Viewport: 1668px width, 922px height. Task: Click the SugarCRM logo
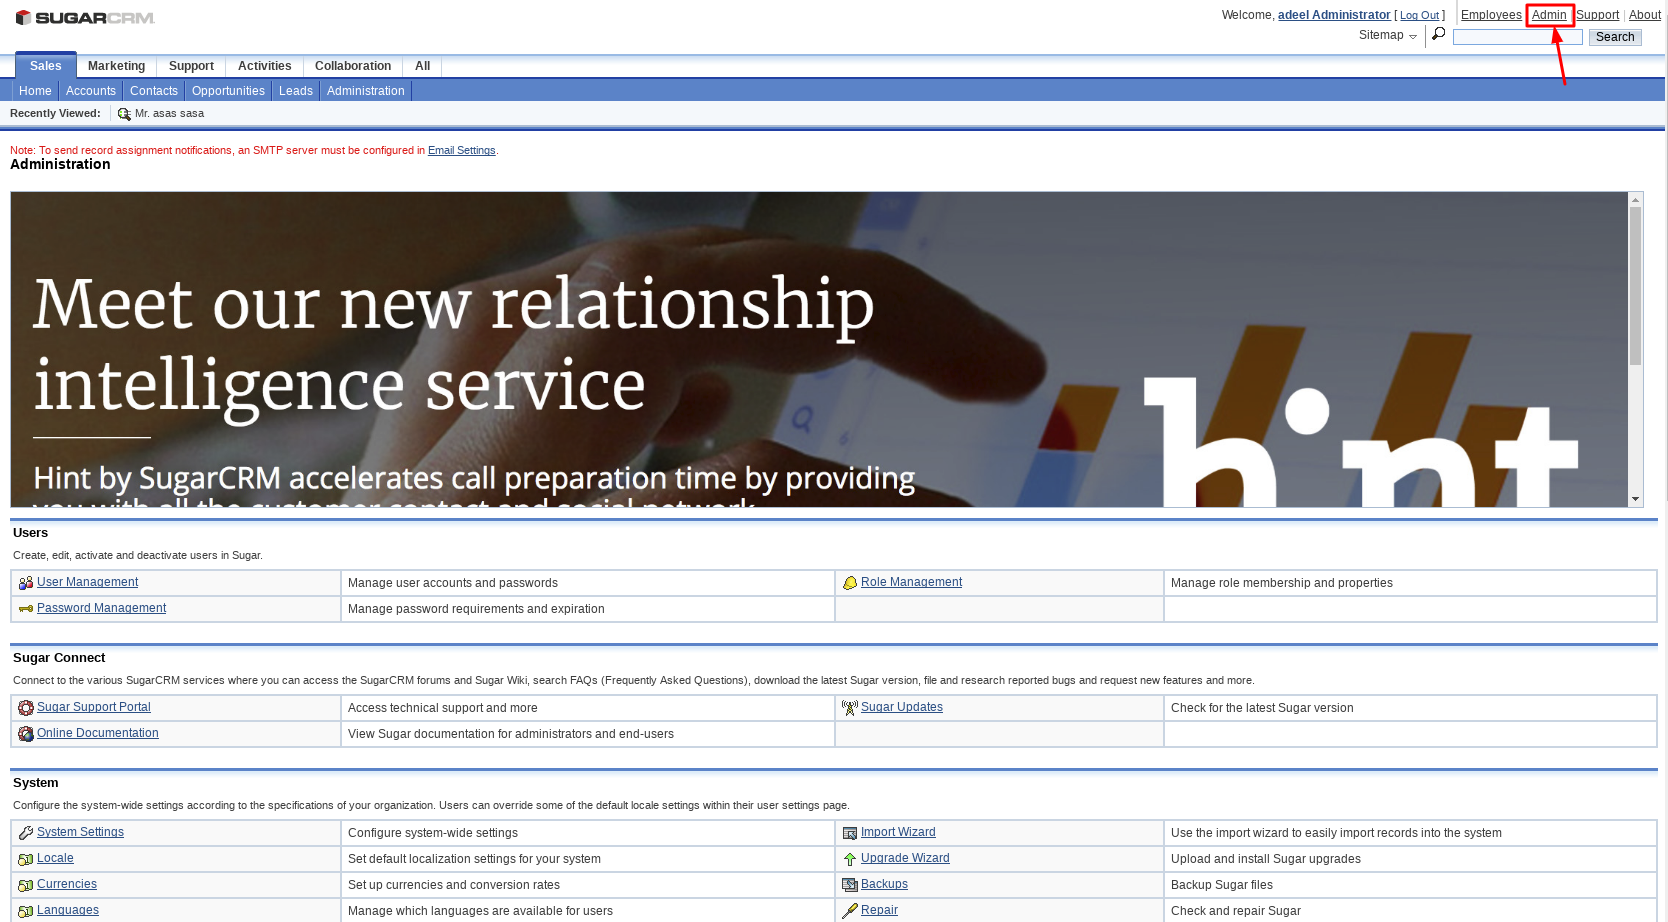click(x=85, y=18)
